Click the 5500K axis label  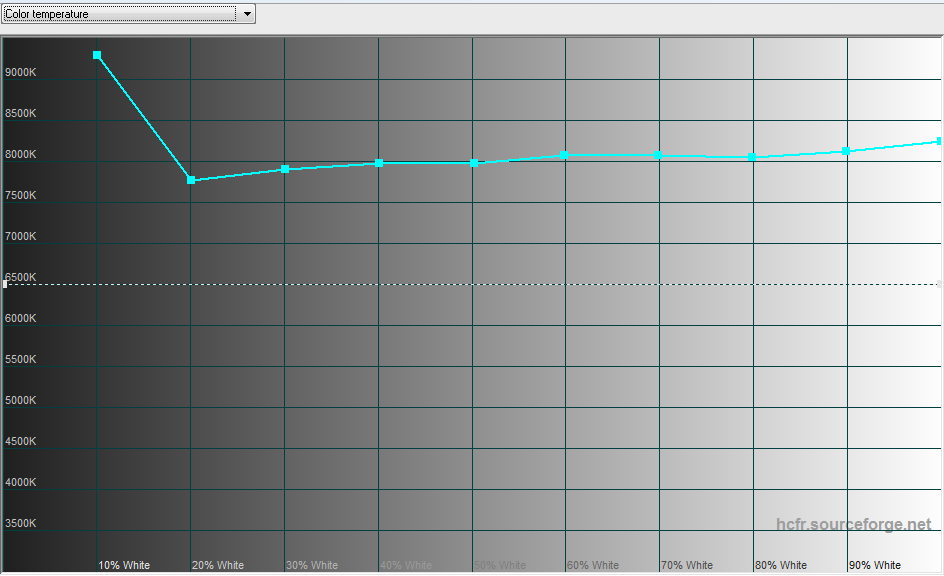point(20,359)
